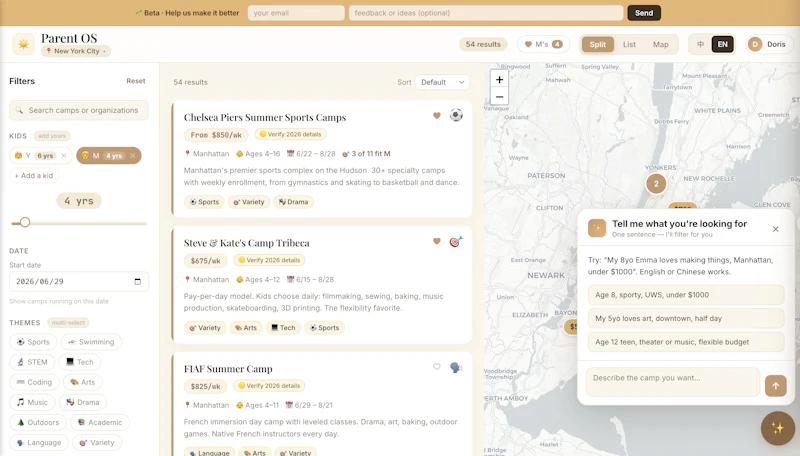Click in 'Describe the camp you want' box
Screen dimensions: 800x456
(672, 382)
